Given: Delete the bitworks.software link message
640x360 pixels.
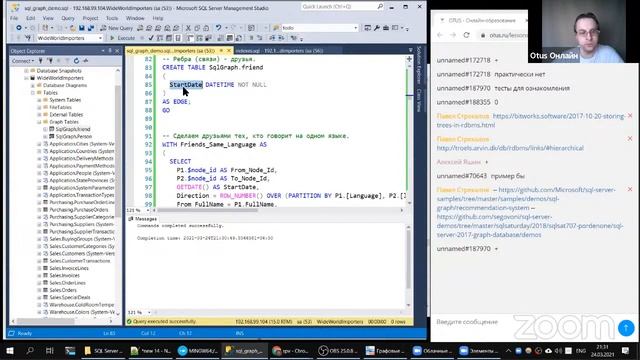Looking at the screenshot, I should click(630, 116).
